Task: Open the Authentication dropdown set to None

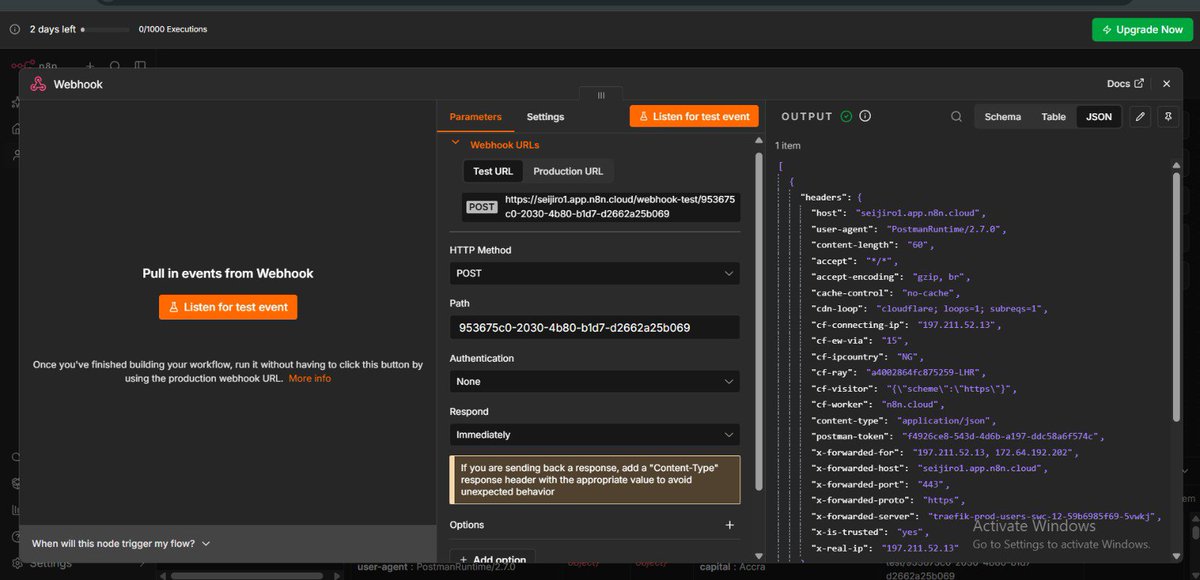Action: click(595, 381)
